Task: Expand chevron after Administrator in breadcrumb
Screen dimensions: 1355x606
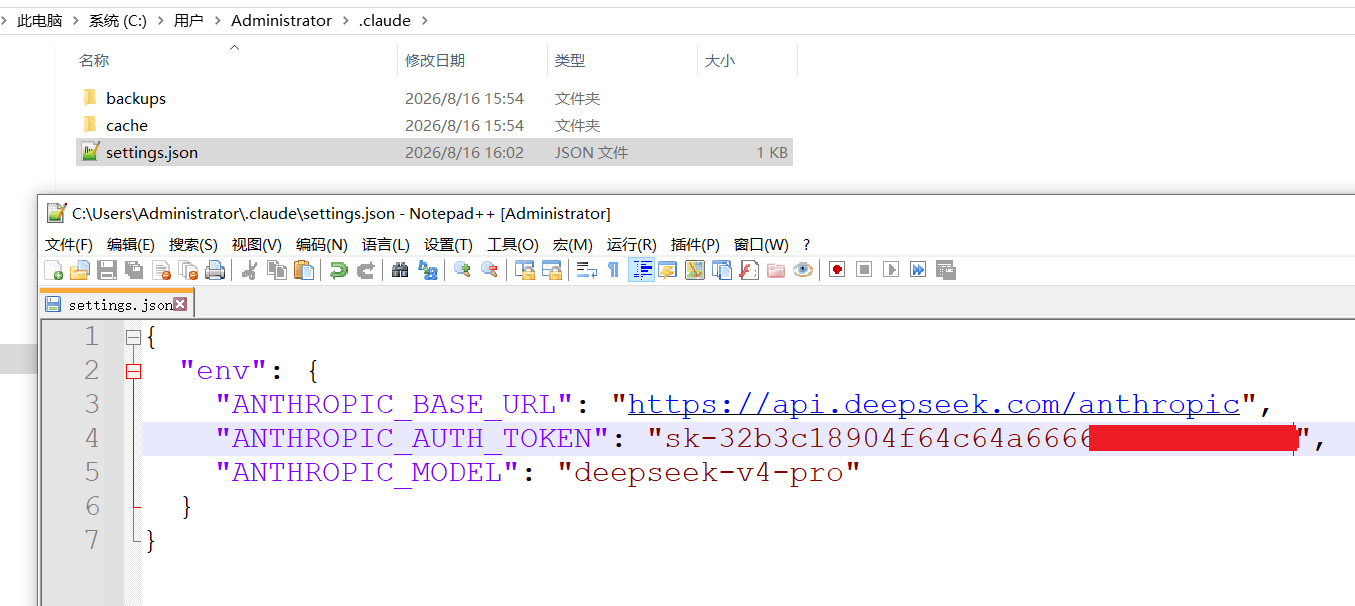Action: 345,20
